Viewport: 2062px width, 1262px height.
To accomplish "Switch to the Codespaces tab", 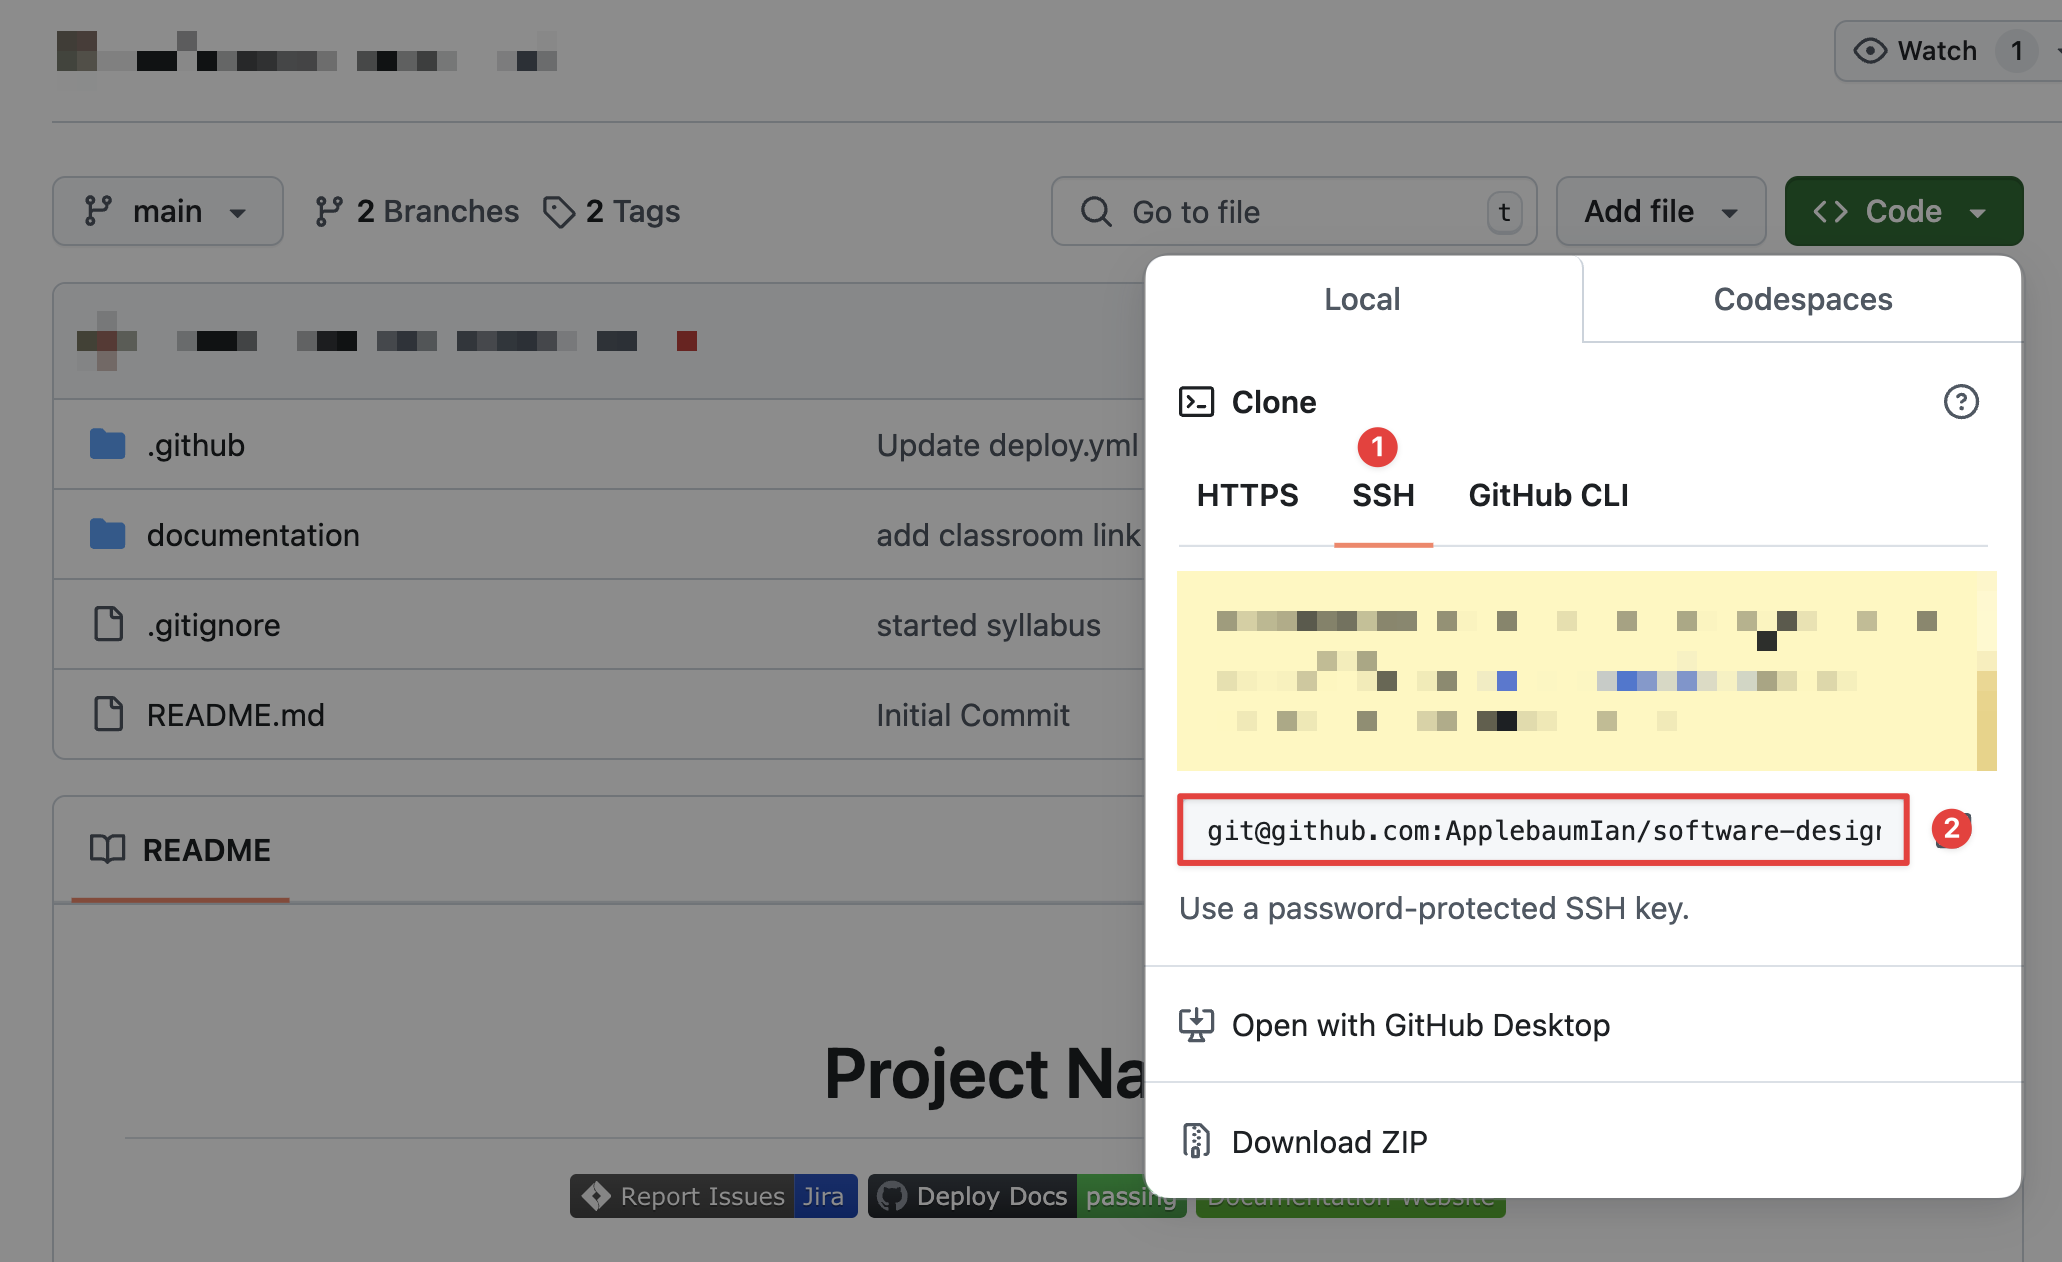I will tap(1802, 299).
